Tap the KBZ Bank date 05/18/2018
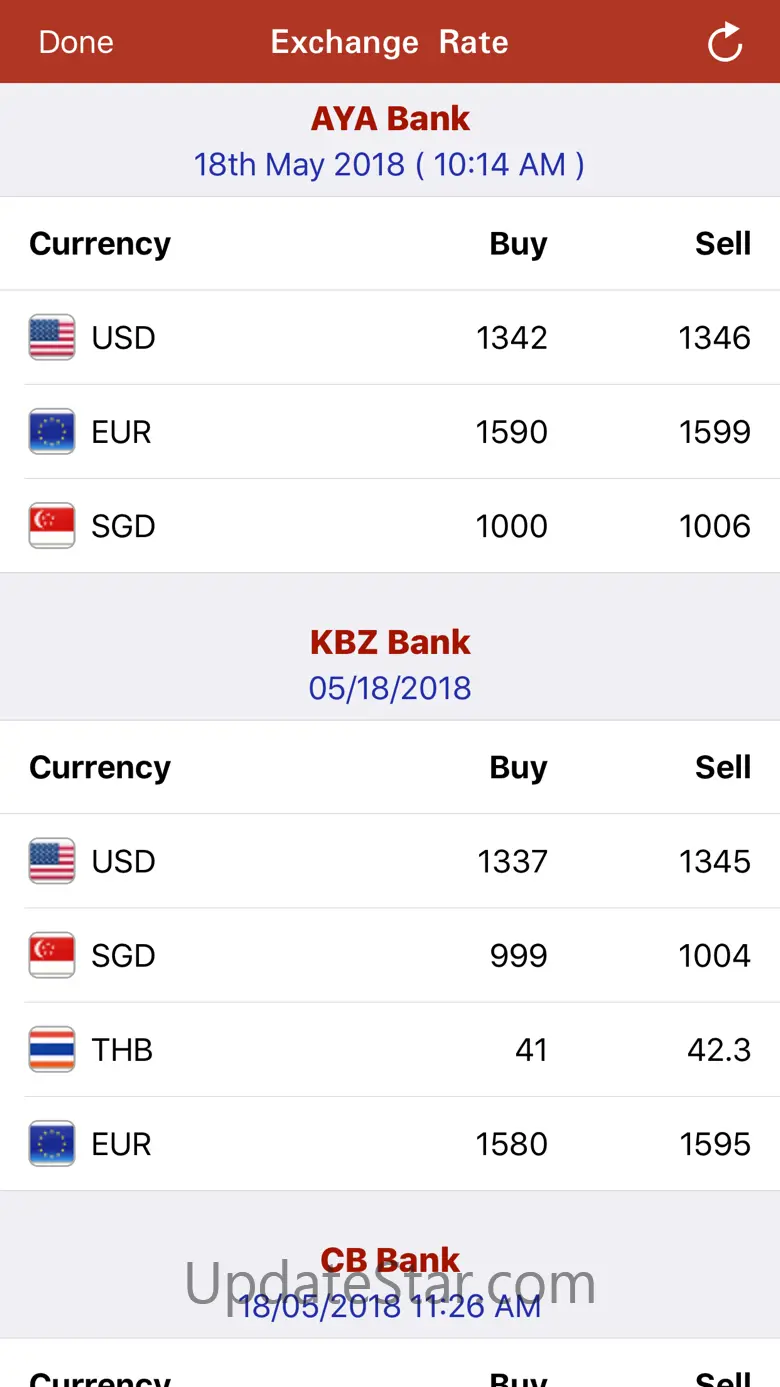This screenshot has height=1387, width=780. click(x=390, y=689)
